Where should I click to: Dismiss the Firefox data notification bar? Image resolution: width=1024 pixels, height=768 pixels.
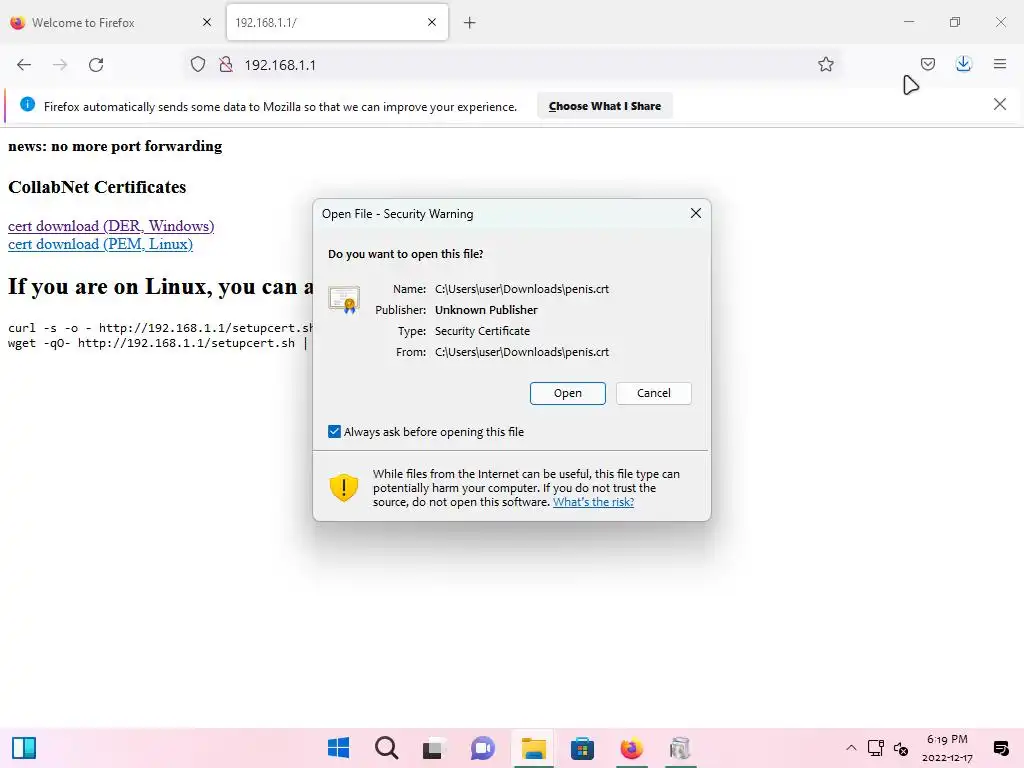pyautogui.click(x=999, y=104)
